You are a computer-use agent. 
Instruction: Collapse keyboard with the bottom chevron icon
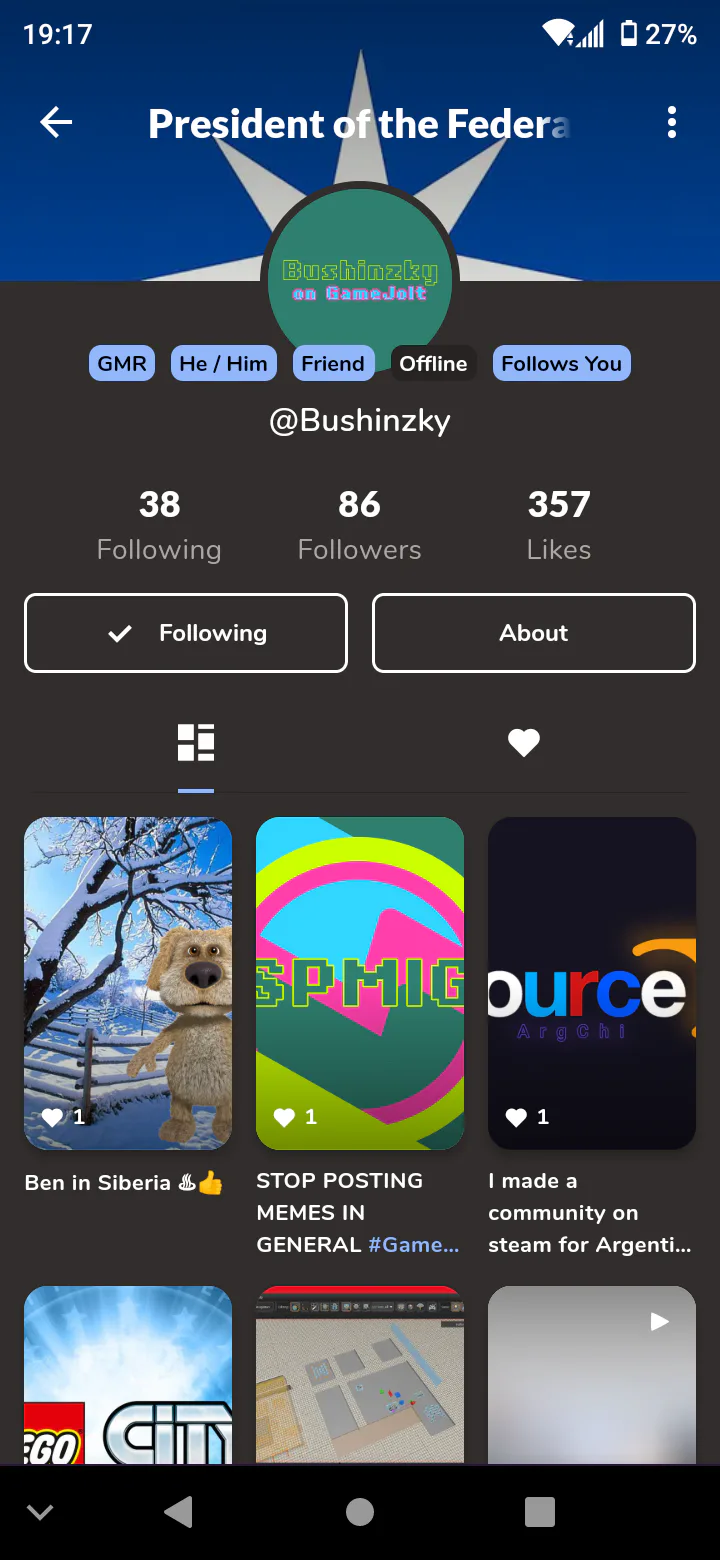[40, 1512]
